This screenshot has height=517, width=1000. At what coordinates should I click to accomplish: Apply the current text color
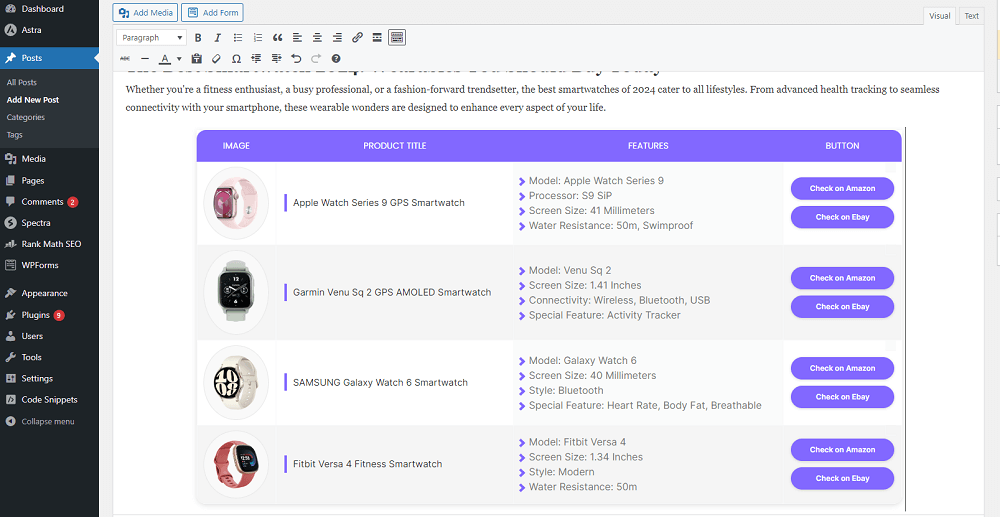165,59
